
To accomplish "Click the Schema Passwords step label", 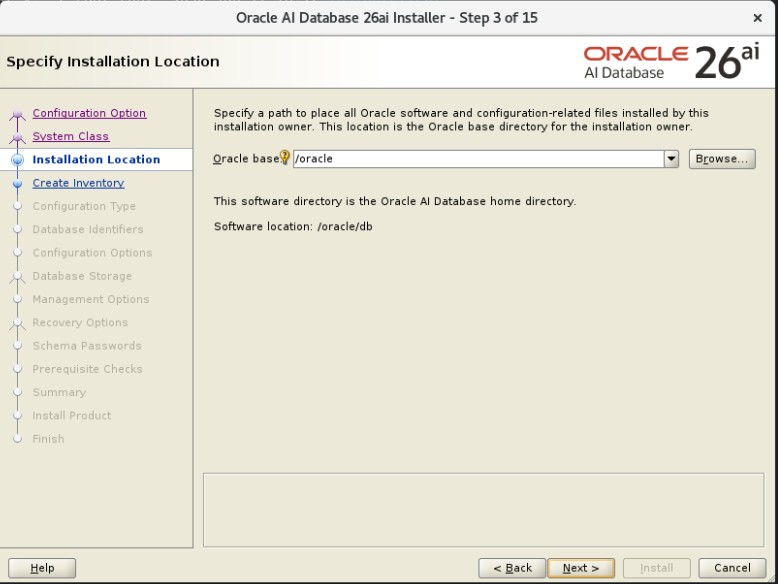I will point(87,346).
